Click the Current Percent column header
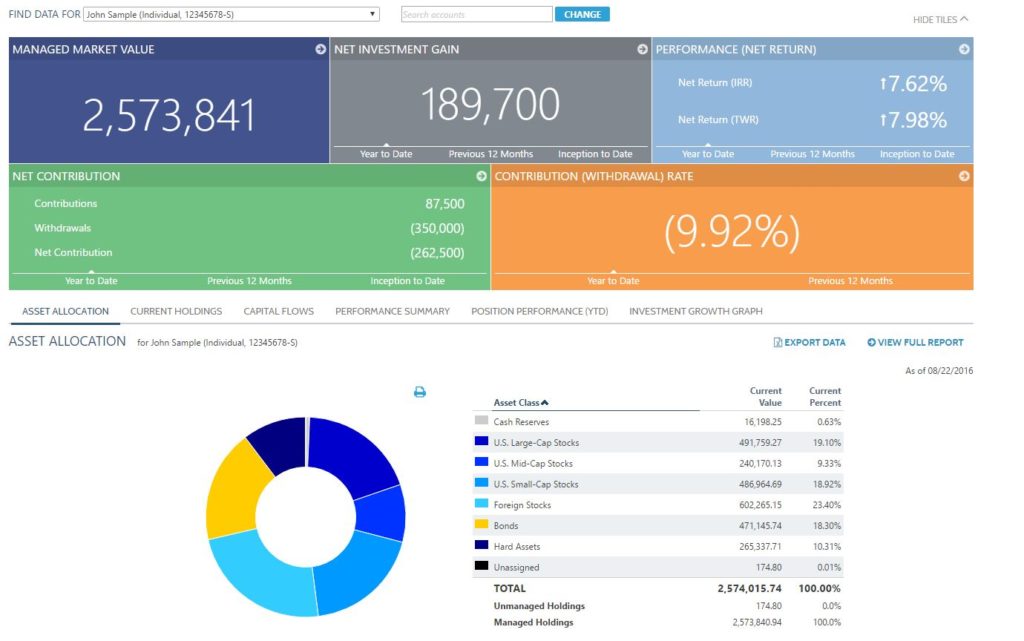 coord(825,396)
